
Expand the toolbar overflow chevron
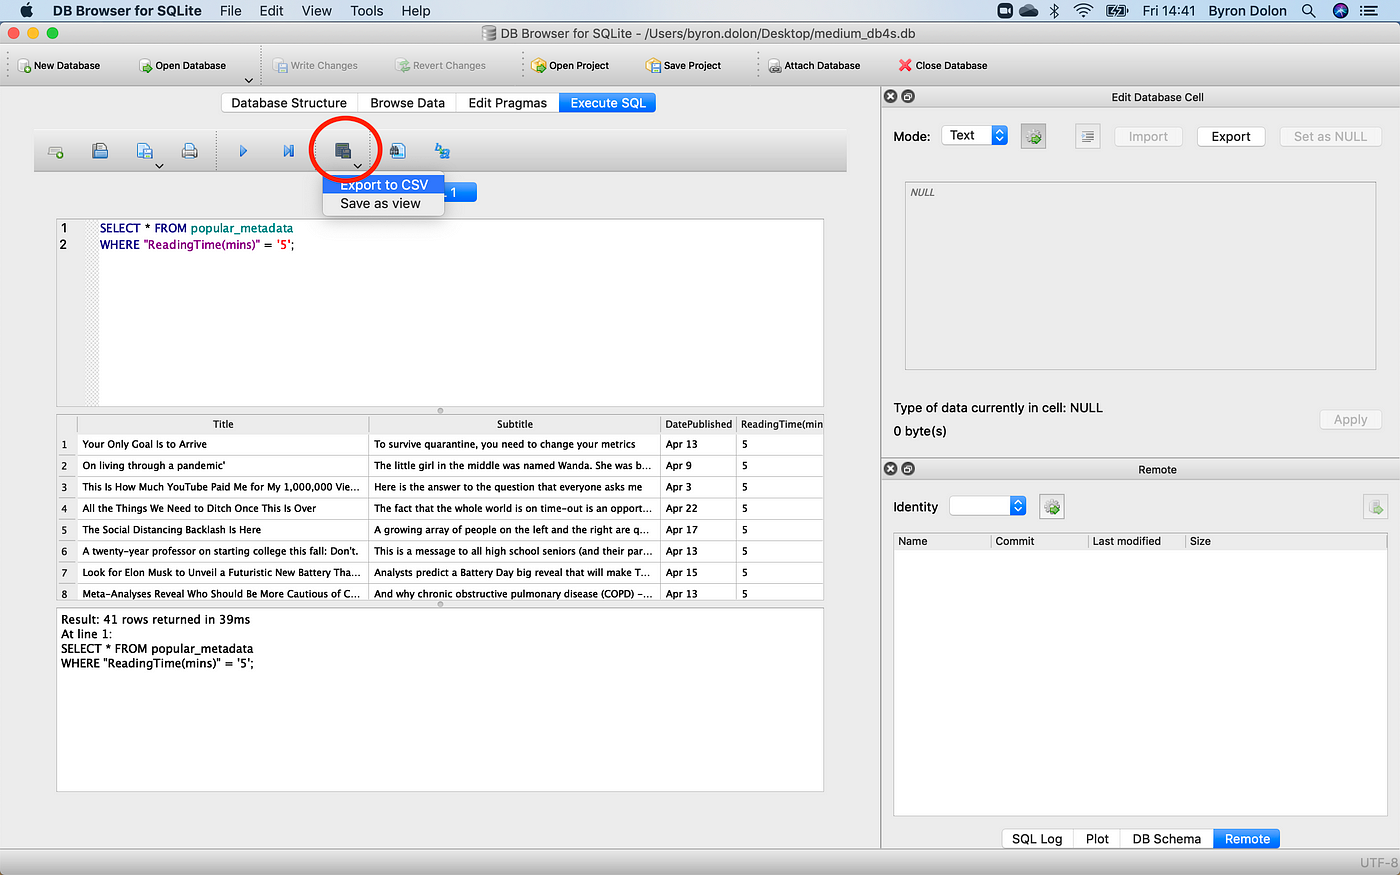249,80
